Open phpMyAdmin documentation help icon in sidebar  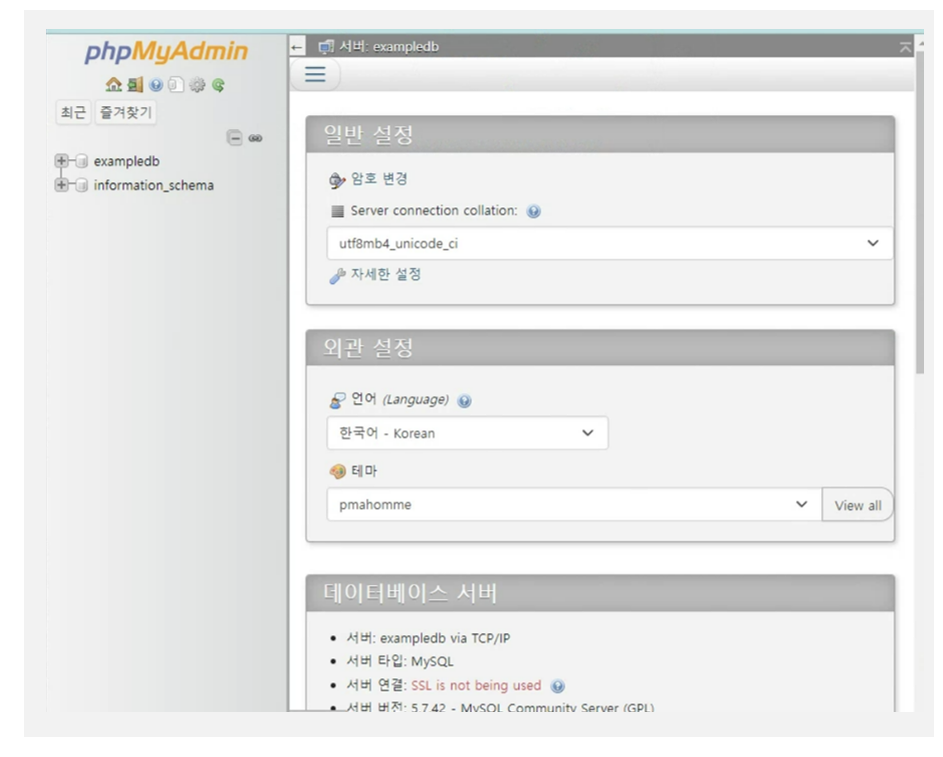click(x=156, y=85)
